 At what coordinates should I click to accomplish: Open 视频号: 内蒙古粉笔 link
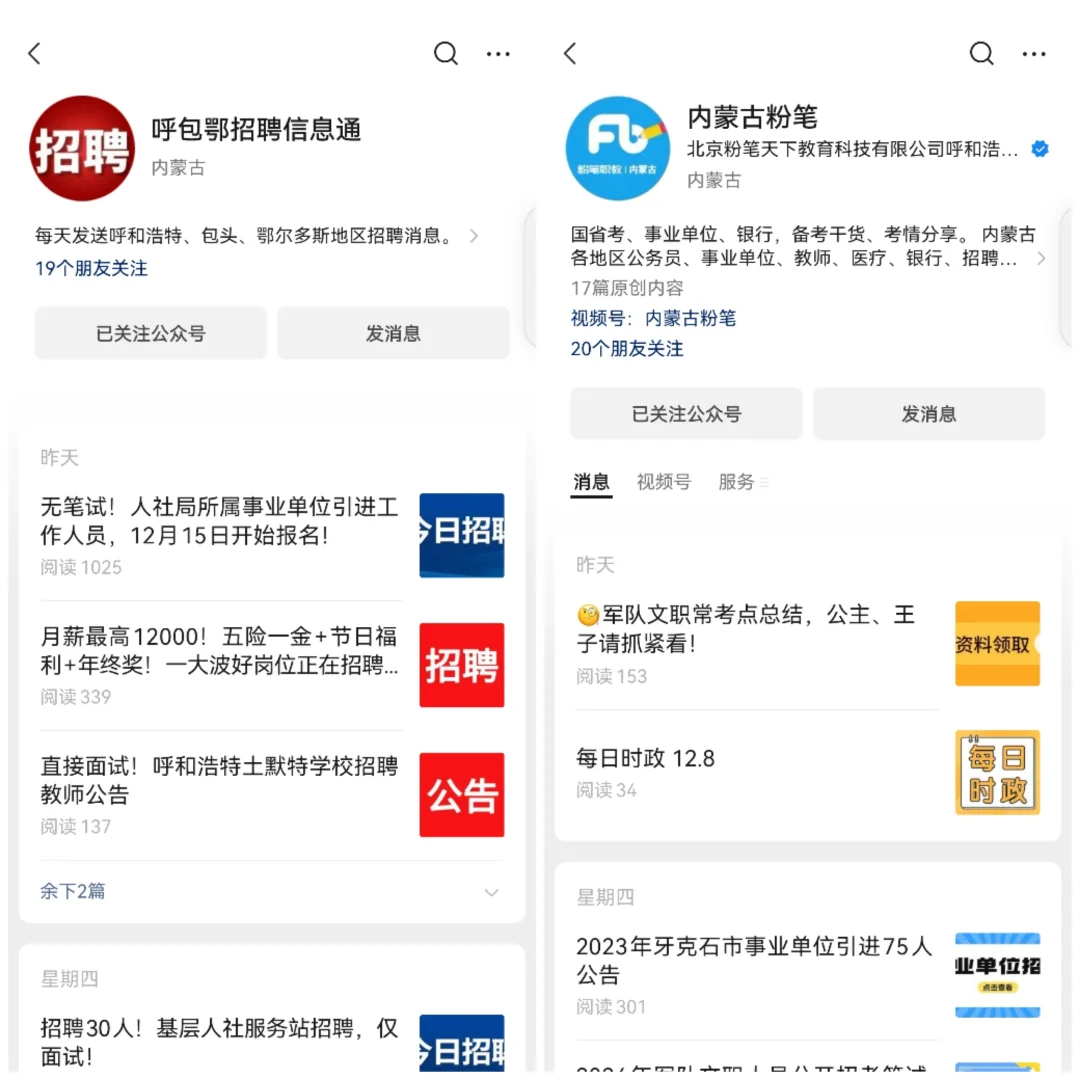pyautogui.click(x=653, y=318)
